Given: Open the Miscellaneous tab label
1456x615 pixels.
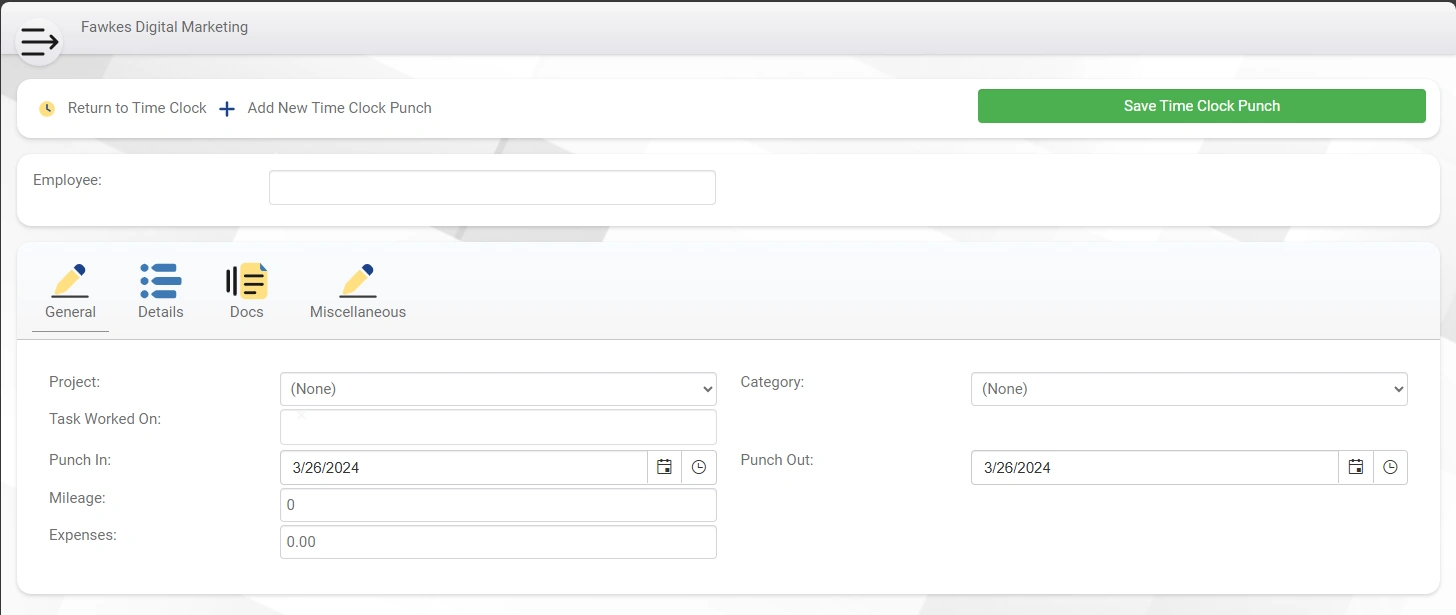Looking at the screenshot, I should 358,312.
